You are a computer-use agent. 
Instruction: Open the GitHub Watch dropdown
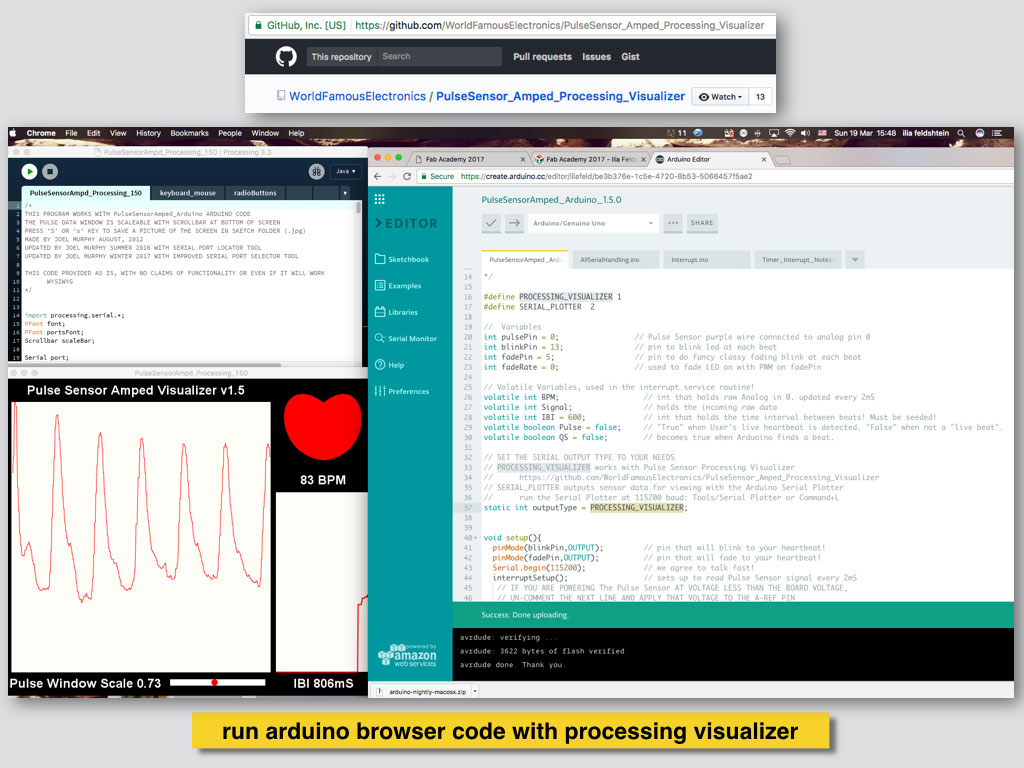(720, 97)
